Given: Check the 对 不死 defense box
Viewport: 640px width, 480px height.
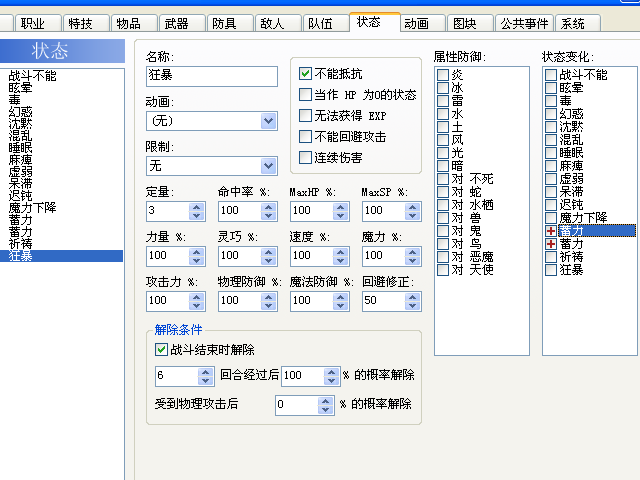Looking at the screenshot, I should point(443,179).
